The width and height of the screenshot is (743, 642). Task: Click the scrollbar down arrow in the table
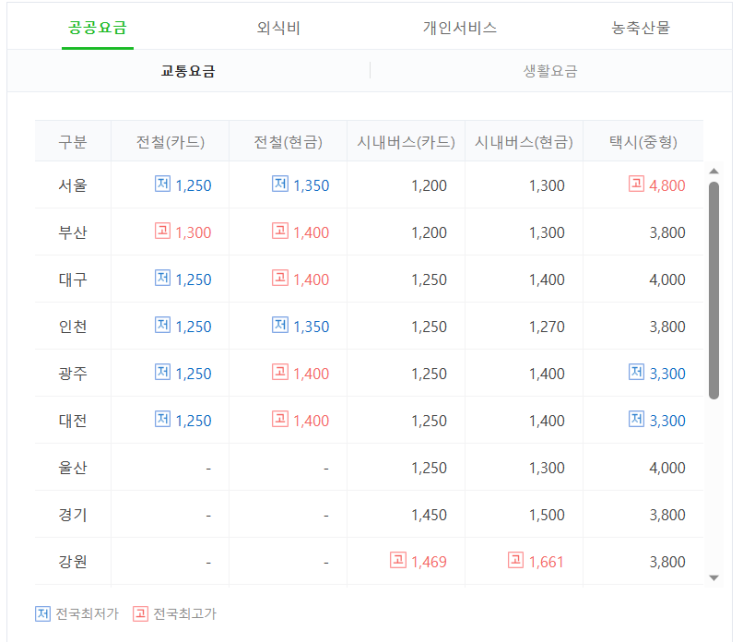coord(714,577)
